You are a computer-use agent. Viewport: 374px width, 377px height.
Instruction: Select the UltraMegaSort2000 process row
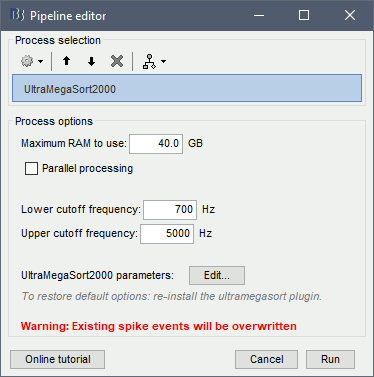(187, 88)
